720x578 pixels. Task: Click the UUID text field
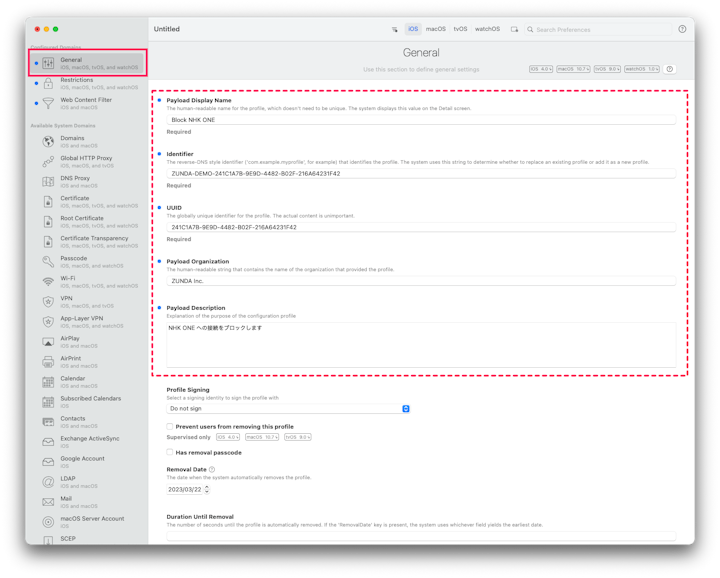[x=421, y=227]
